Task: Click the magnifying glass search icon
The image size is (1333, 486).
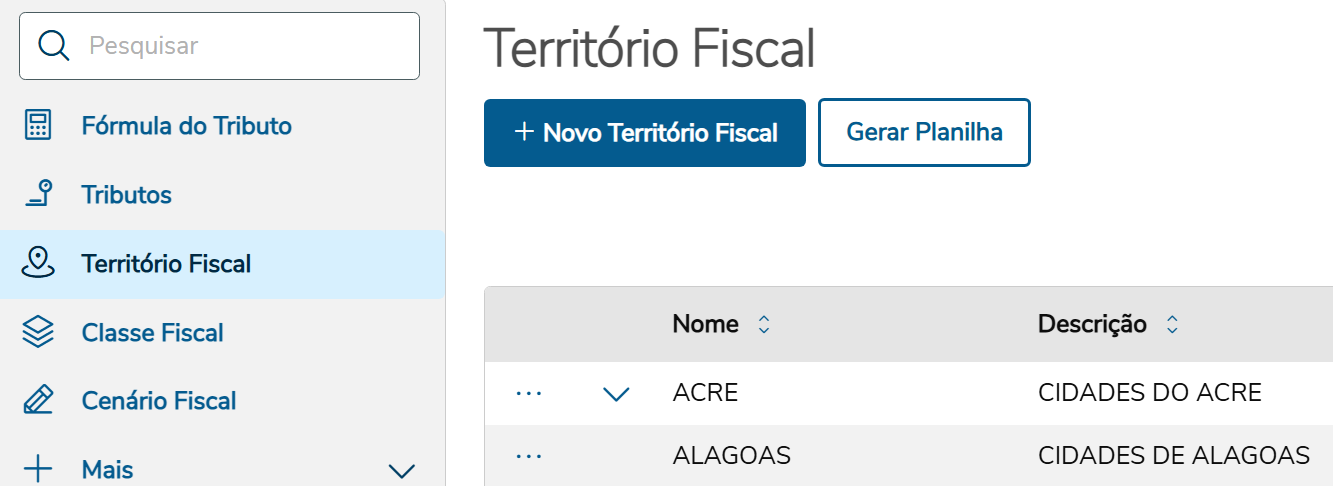Action: (x=53, y=46)
